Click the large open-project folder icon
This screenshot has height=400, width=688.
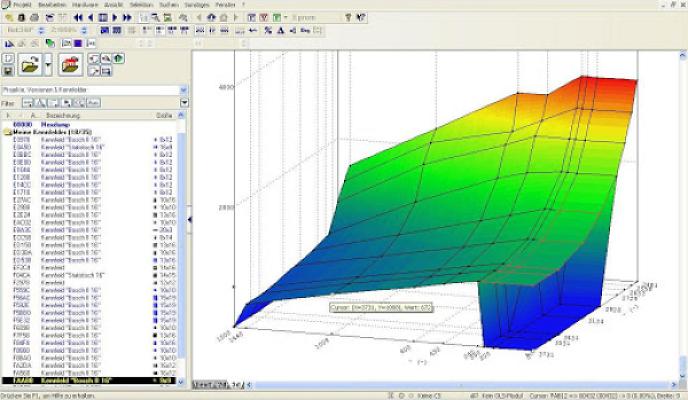32,65
